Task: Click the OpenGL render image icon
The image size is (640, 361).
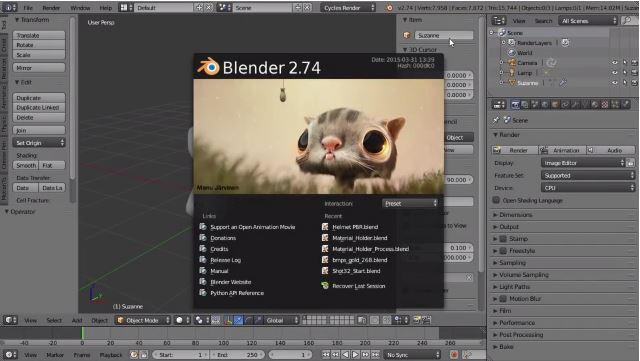Action: point(417,320)
